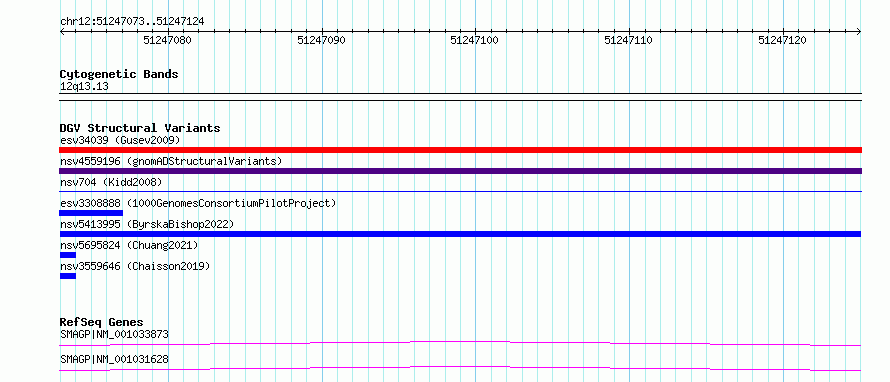
Task: Click the nsv5413995 blue variant bar
Action: (x=460, y=234)
